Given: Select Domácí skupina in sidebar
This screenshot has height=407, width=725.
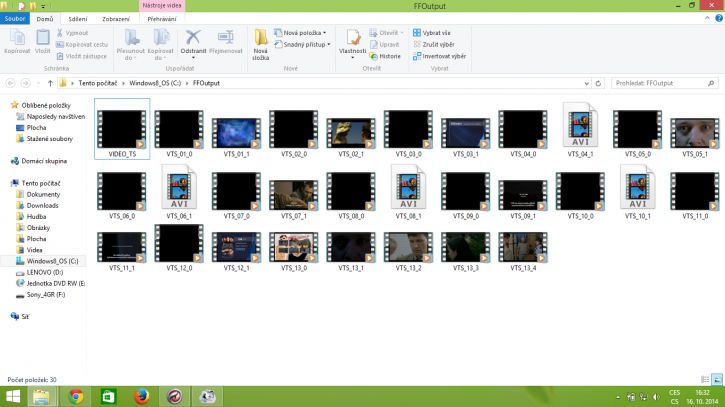Looking at the screenshot, I should (x=44, y=161).
